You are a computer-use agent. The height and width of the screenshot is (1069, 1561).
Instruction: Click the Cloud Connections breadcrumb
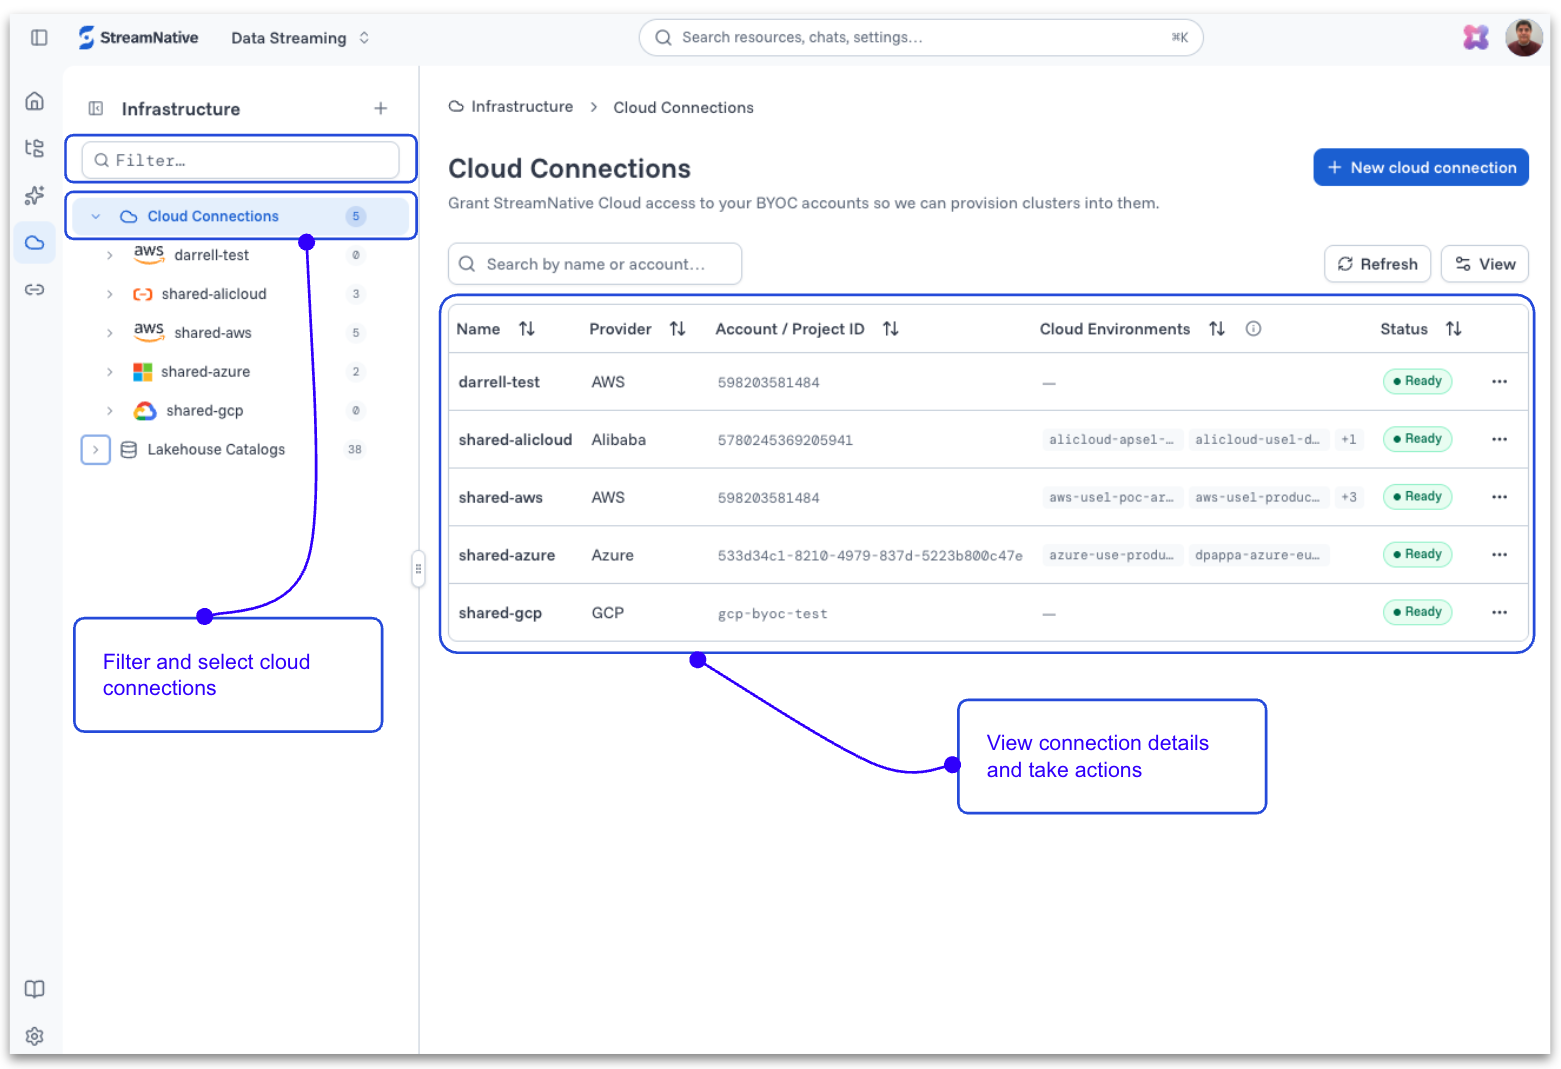(x=684, y=108)
